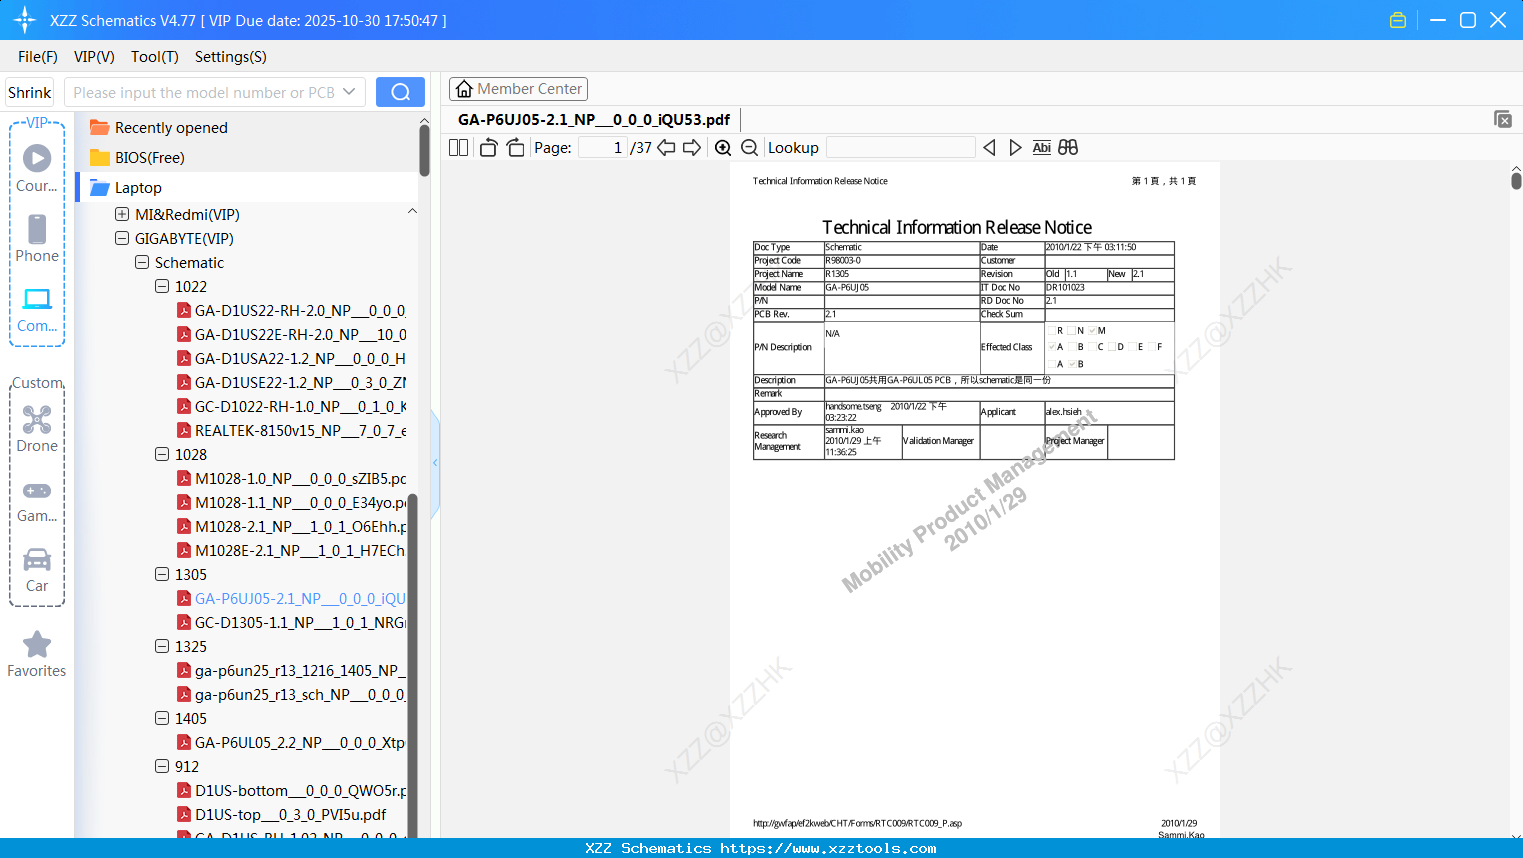Open Favorites in the sidebar
Viewport: 1523px width, 858px height.
37,655
